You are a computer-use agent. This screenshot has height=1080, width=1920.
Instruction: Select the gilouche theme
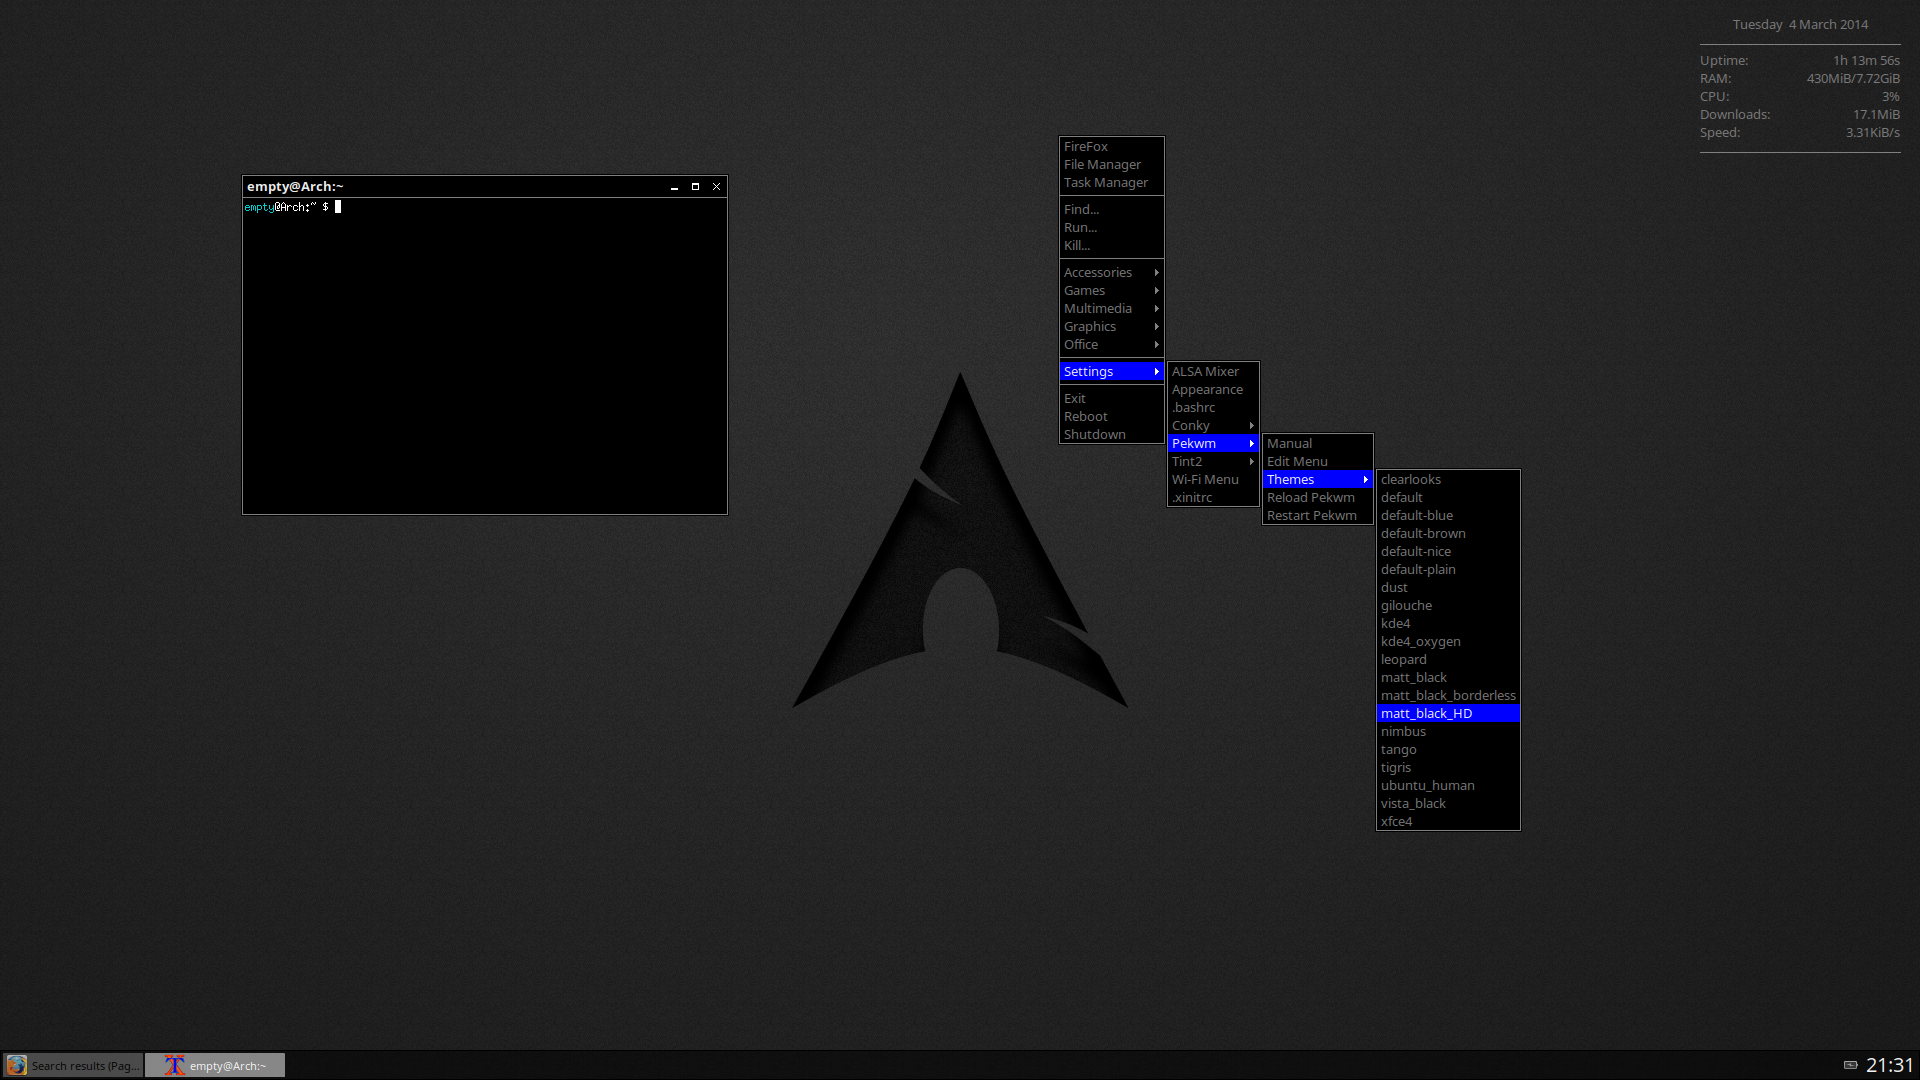1448,605
